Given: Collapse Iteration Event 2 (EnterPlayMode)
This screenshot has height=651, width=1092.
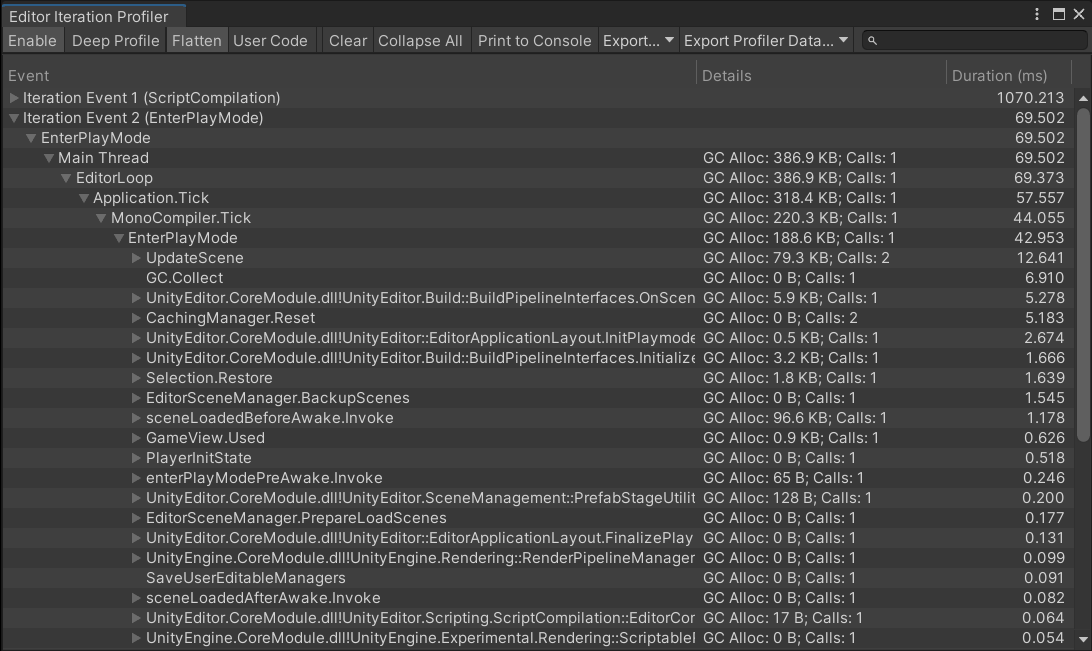Looking at the screenshot, I should pos(14,118).
